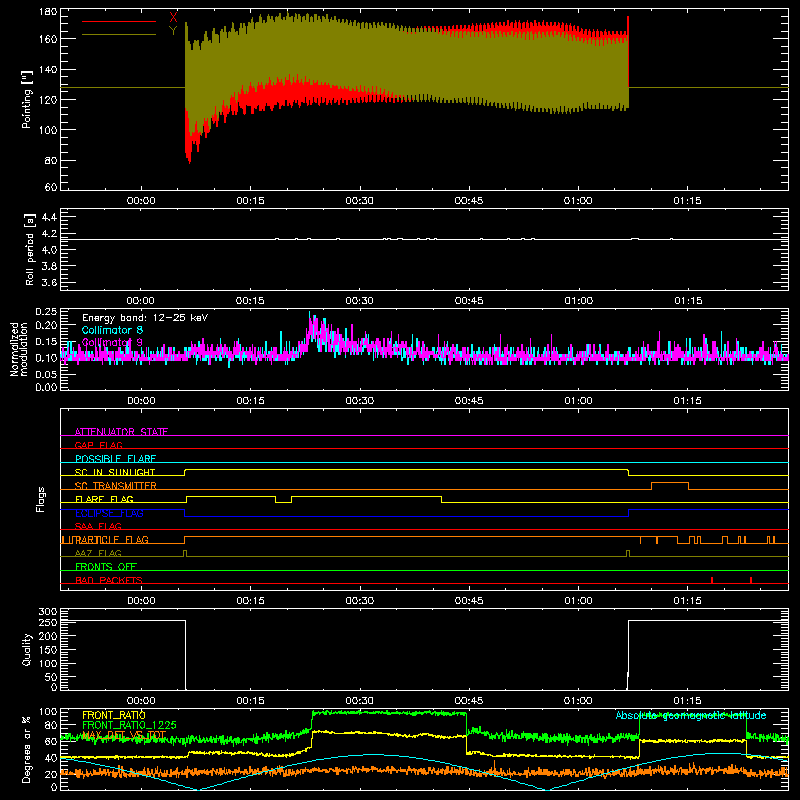
Task: Click the SC_IN_SUNLIGHT flag label
Action: (115, 472)
